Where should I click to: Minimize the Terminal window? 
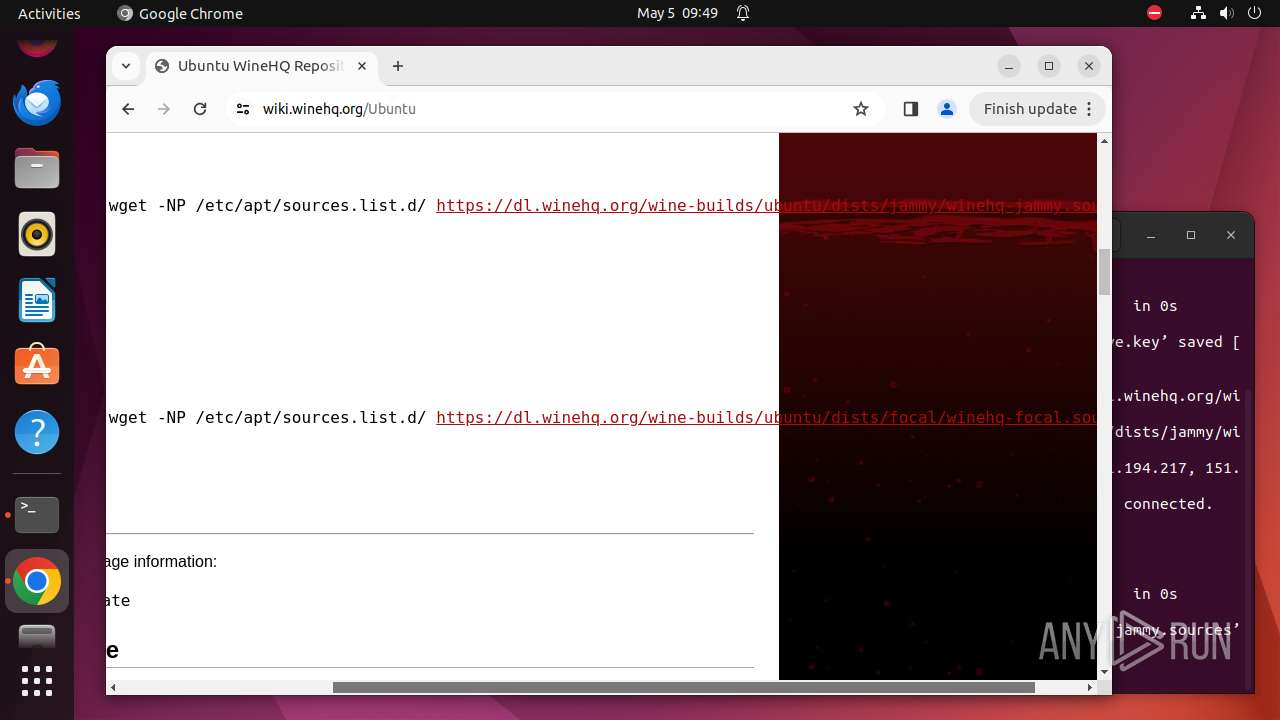click(x=1151, y=235)
